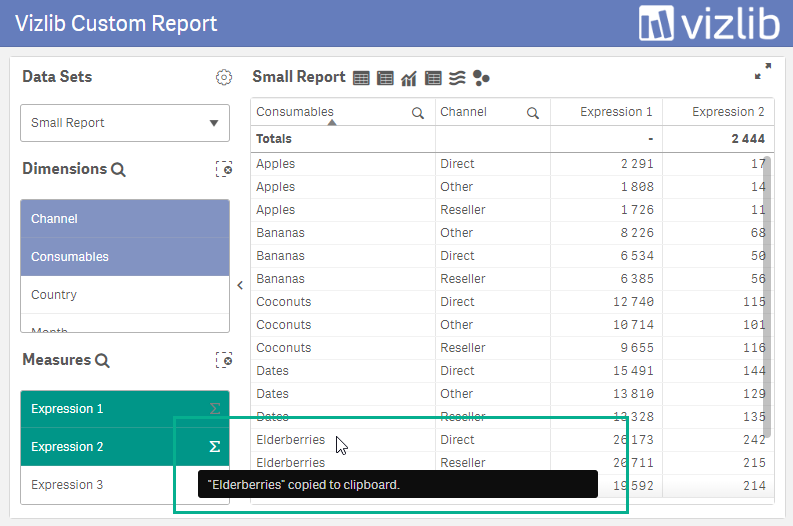The height and width of the screenshot is (526, 793).
Task: Select value 1 808 cell
Action: [606, 187]
